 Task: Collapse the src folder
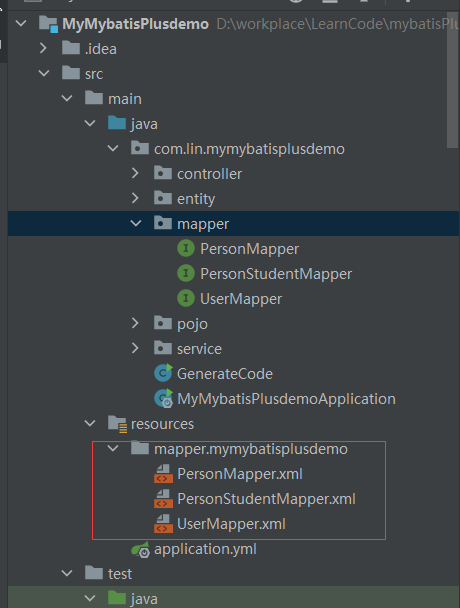(x=44, y=73)
